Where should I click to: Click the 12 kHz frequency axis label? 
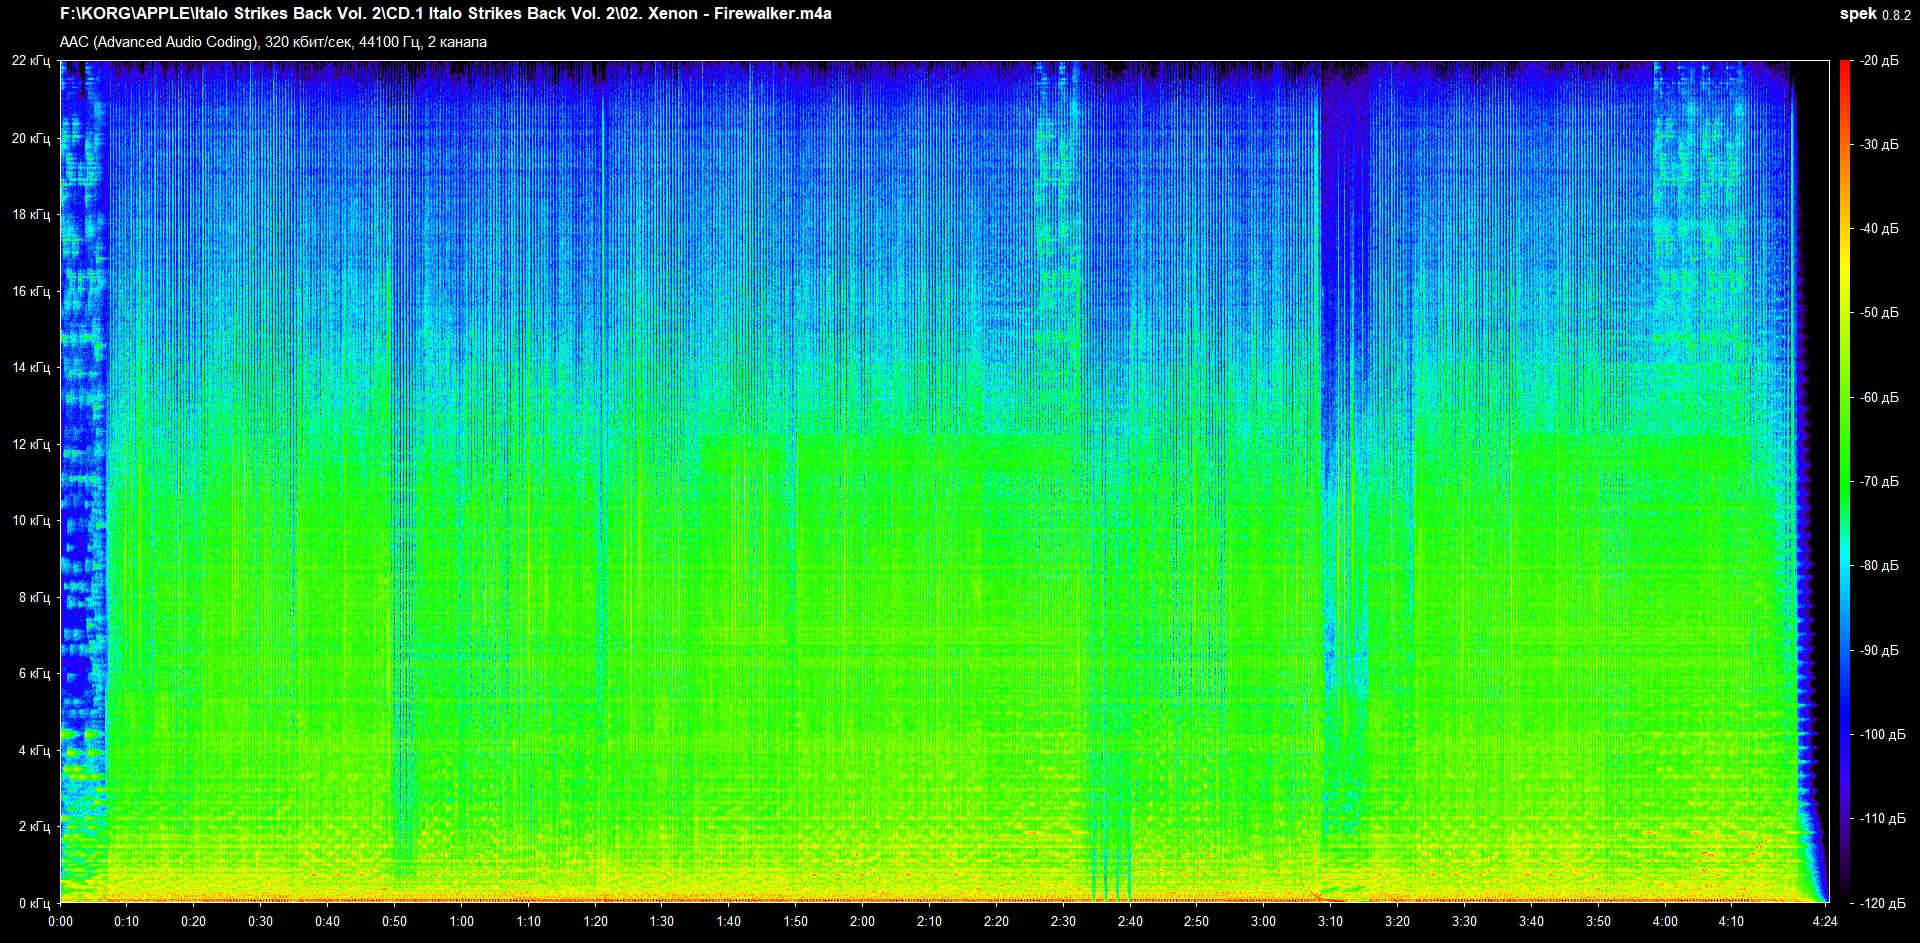click(31, 444)
